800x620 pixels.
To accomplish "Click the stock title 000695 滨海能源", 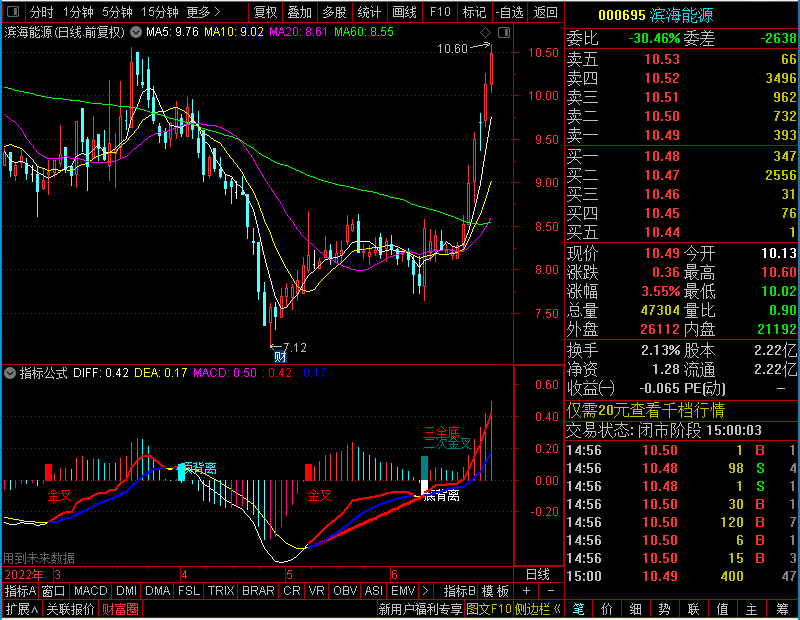I will point(656,15).
